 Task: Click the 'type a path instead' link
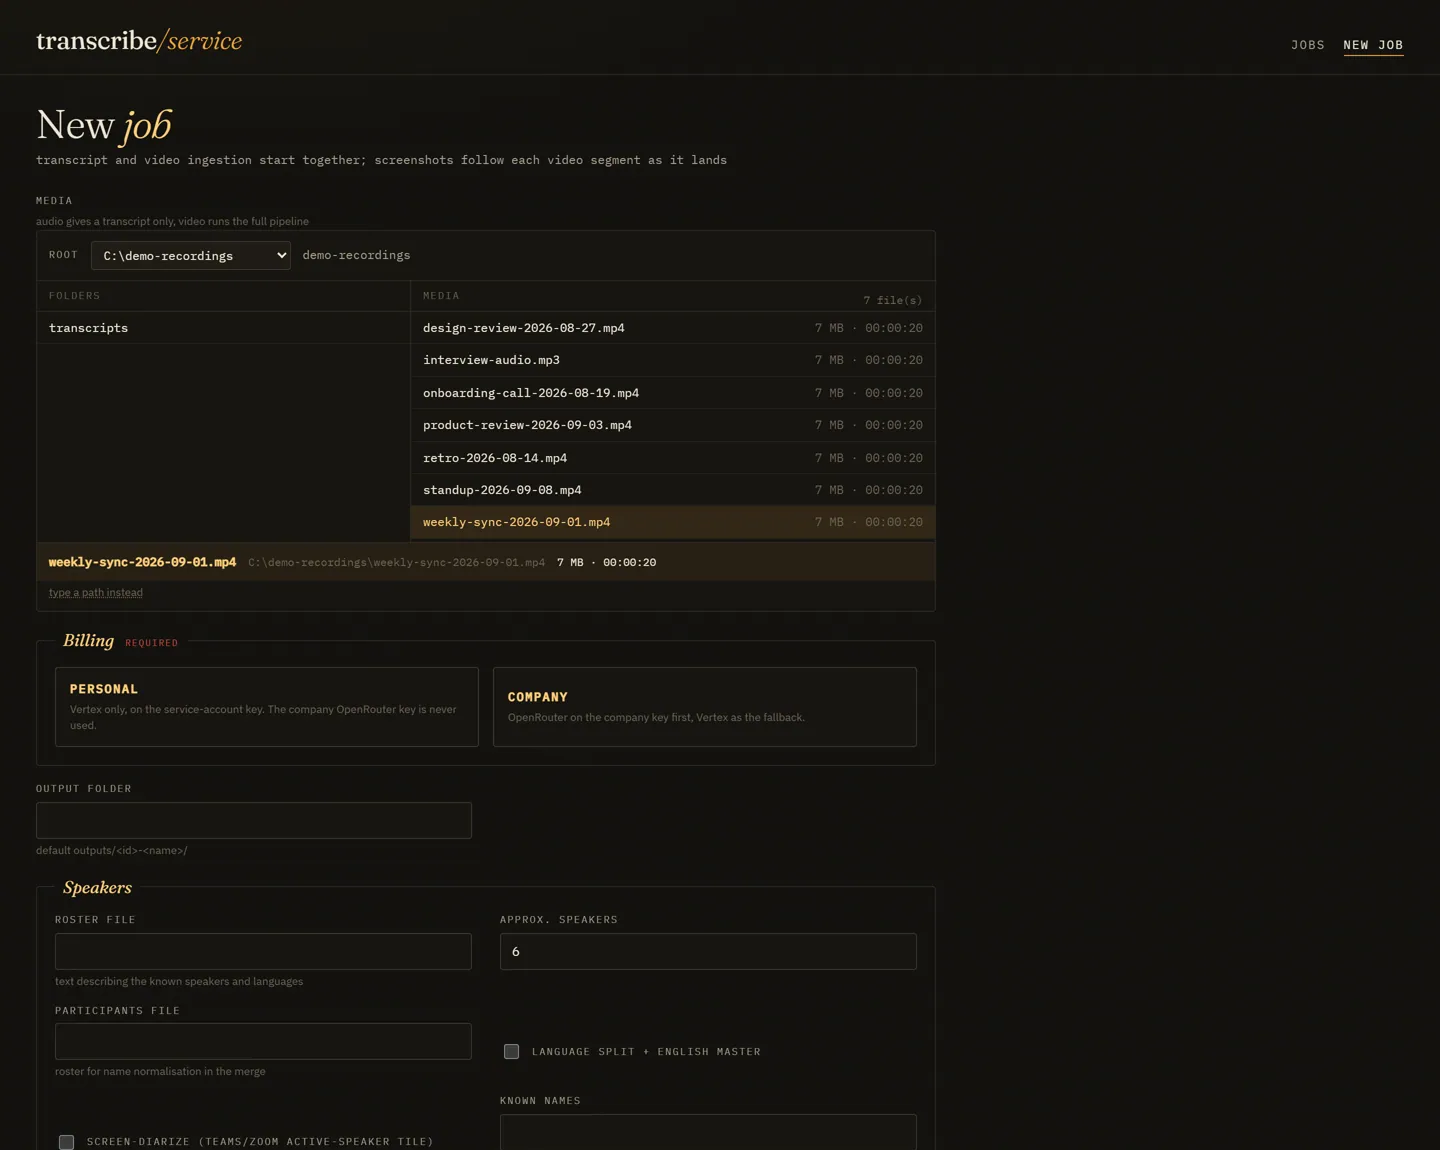pos(96,592)
